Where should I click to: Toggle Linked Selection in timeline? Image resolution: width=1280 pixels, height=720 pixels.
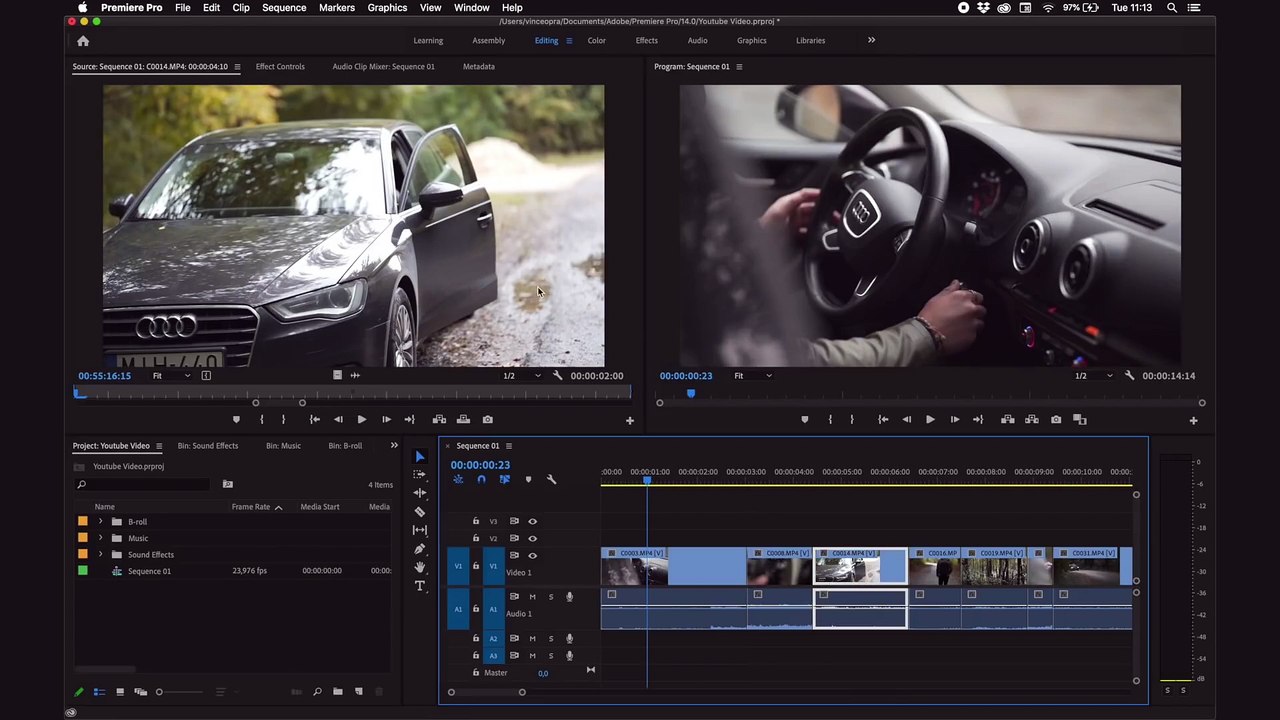pos(504,479)
